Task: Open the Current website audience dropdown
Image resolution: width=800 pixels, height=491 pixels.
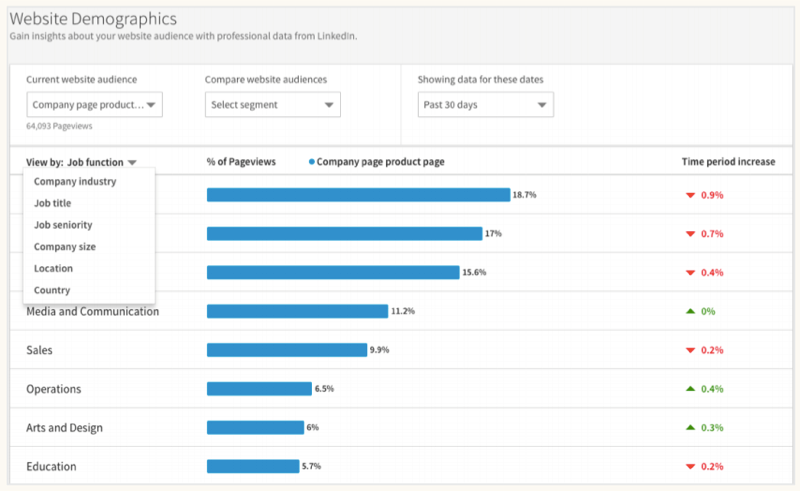Action: pyautogui.click(x=94, y=105)
